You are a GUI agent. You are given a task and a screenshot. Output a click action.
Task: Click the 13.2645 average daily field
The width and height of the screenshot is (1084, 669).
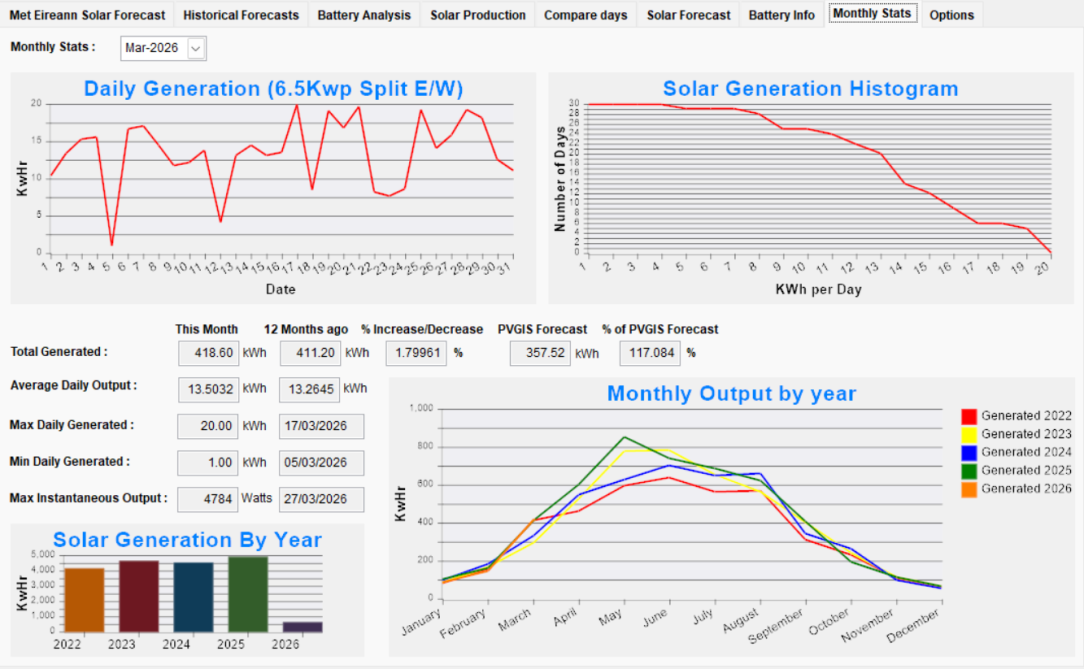tap(310, 390)
